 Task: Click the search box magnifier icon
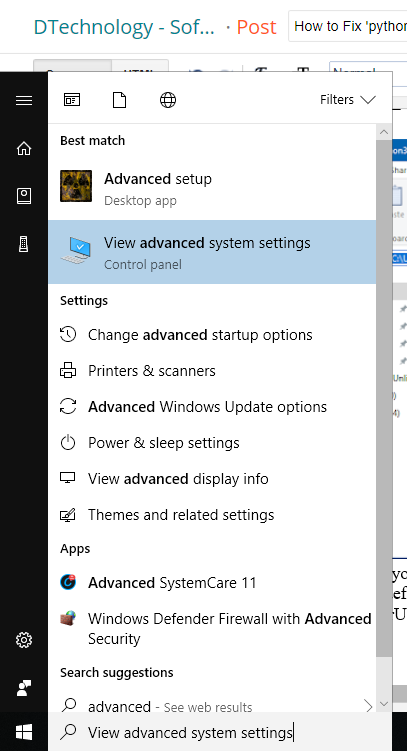click(x=69, y=731)
